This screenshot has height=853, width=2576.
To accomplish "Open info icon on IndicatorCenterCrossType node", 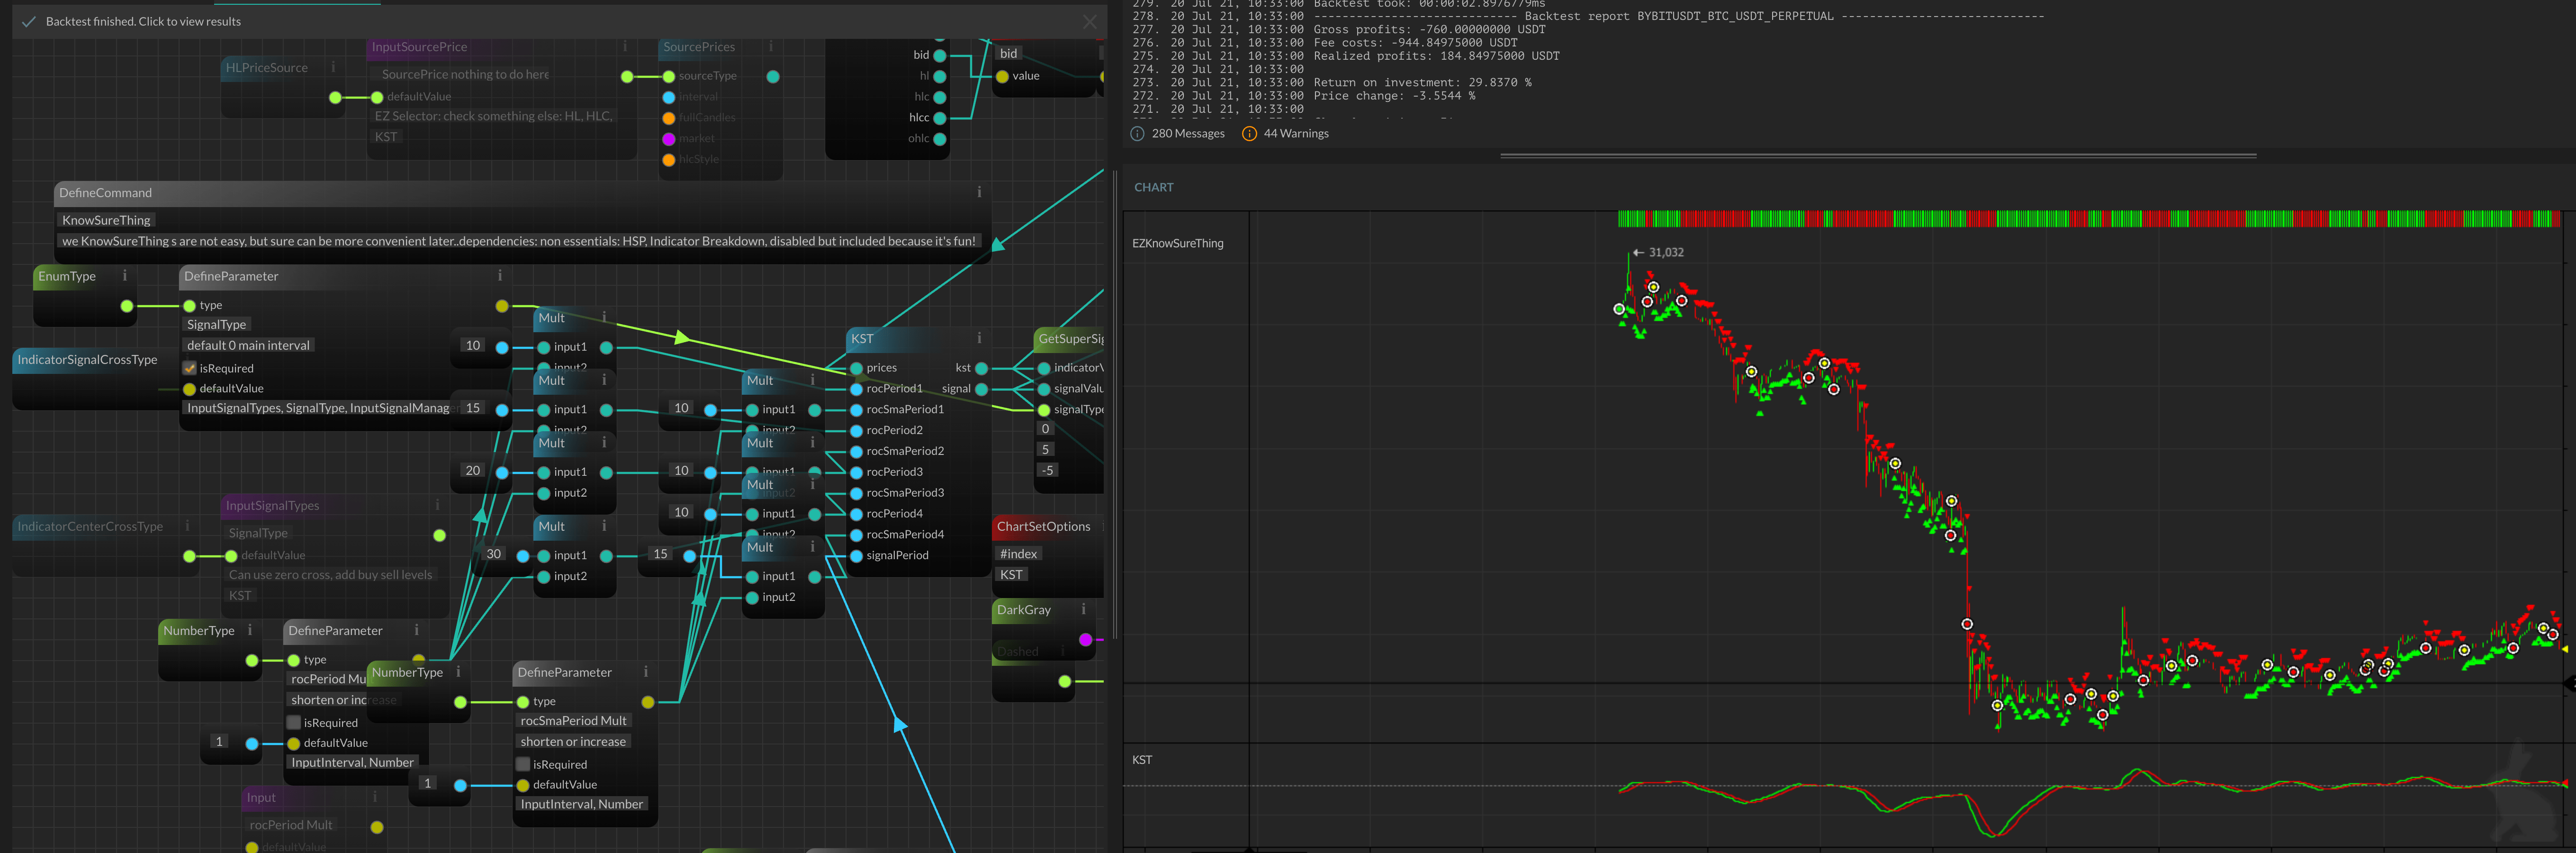I will click(x=187, y=526).
